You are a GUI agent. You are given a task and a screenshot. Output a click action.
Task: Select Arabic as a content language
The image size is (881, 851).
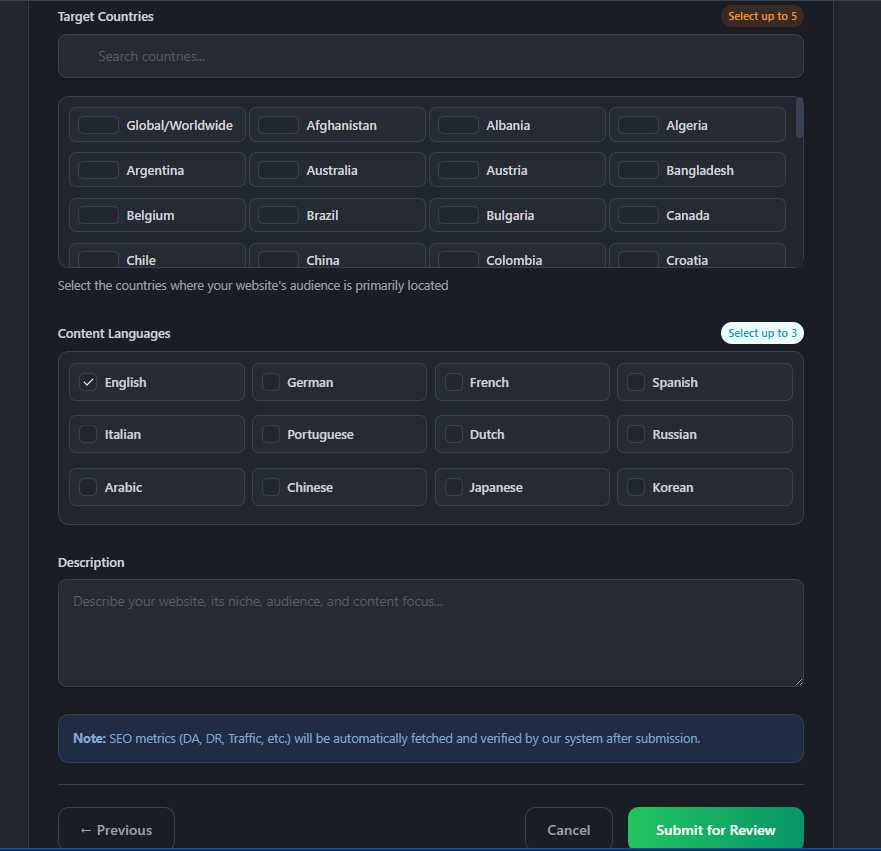87,487
